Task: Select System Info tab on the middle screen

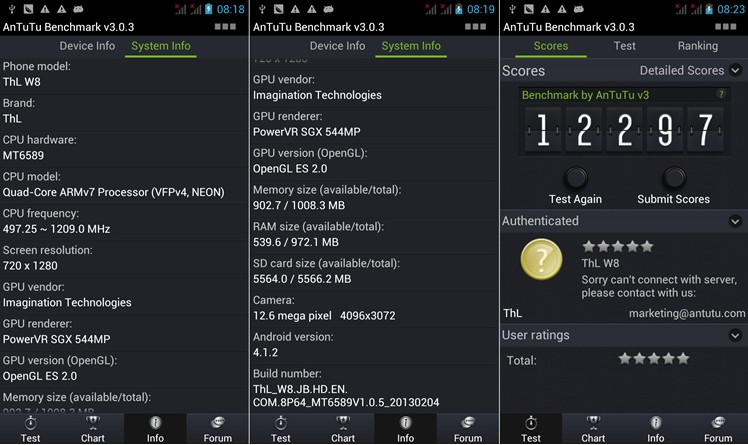Action: [411, 46]
